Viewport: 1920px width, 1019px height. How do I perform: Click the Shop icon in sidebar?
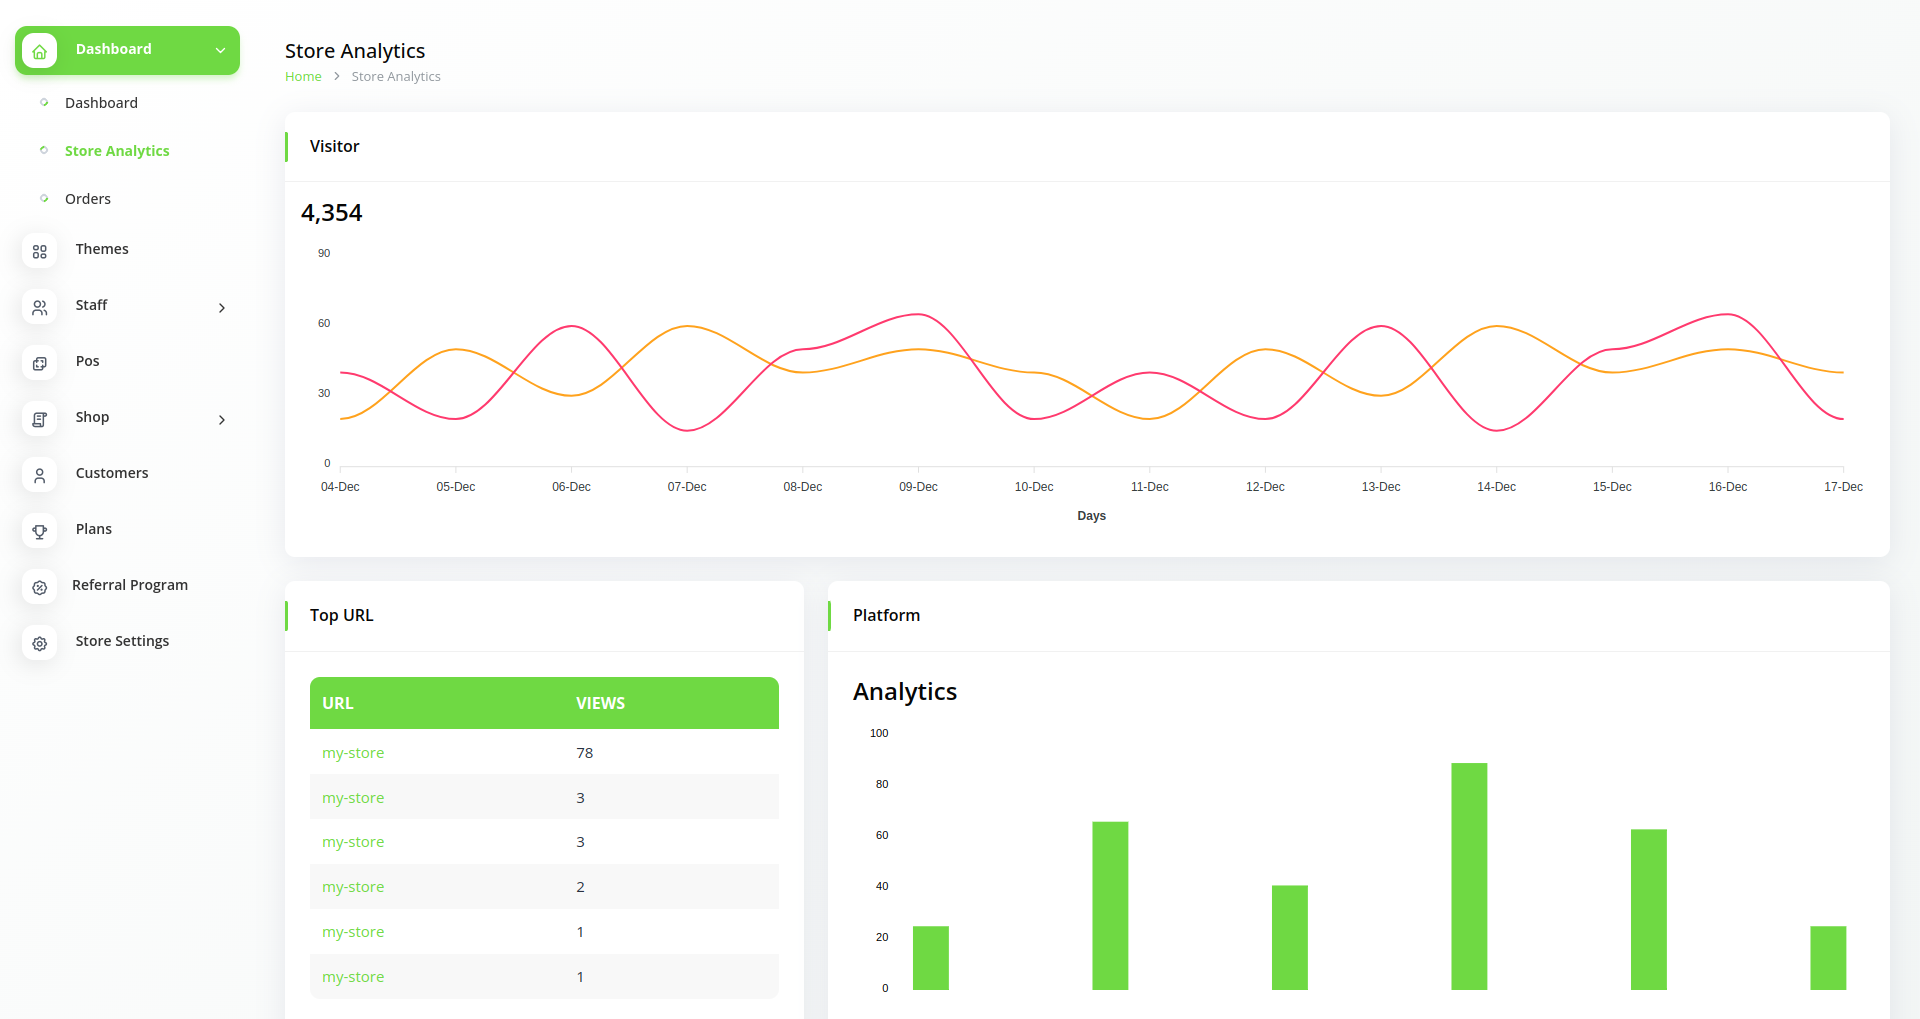(x=40, y=420)
